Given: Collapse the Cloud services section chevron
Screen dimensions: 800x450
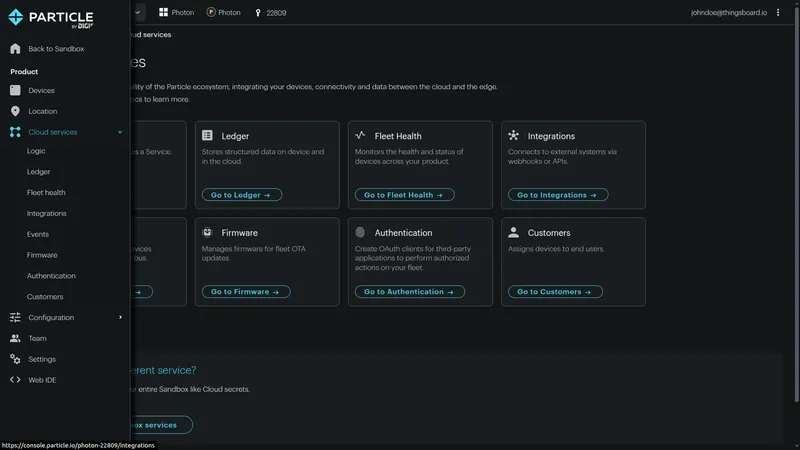Looking at the screenshot, I should click(x=120, y=132).
